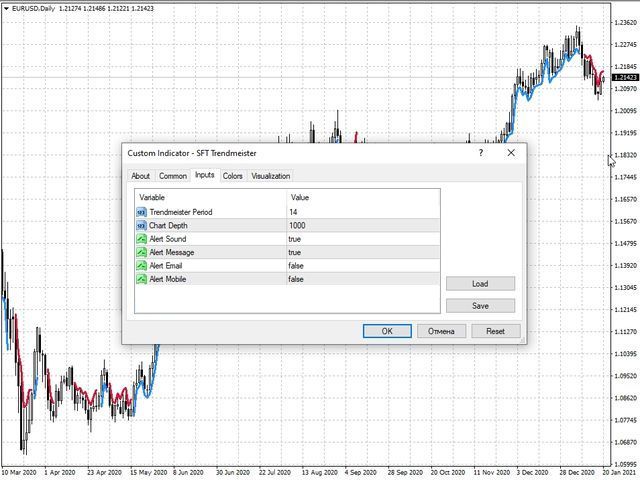Viewport: 640px width, 480px height.
Task: Click the Alert Sound boolean icon
Action: tap(141, 239)
